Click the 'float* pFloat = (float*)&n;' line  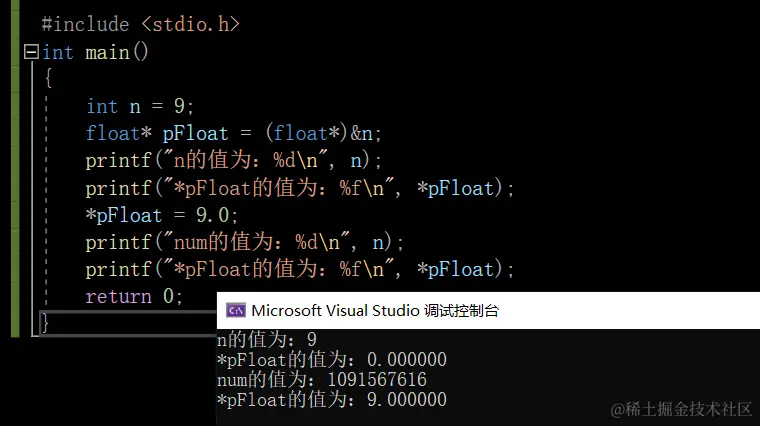234,133
